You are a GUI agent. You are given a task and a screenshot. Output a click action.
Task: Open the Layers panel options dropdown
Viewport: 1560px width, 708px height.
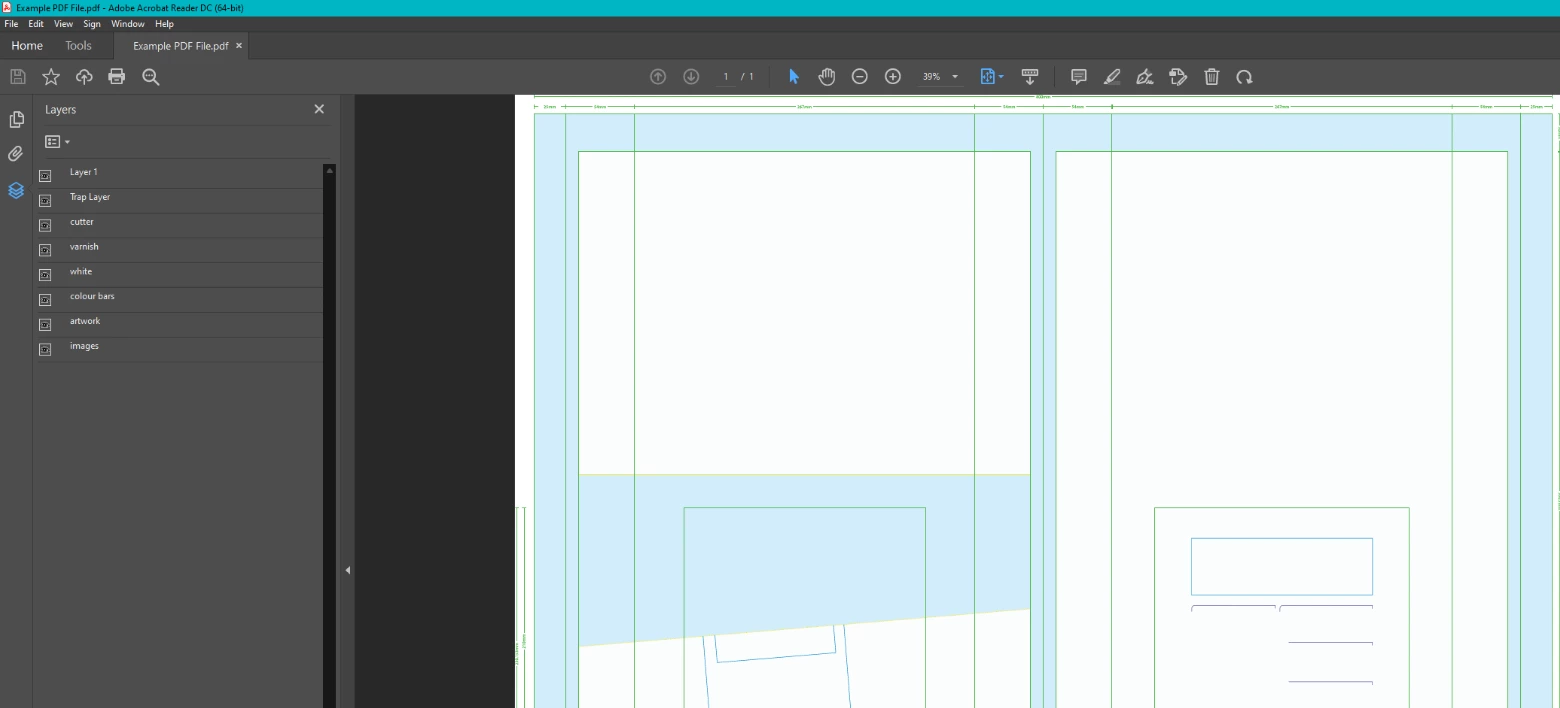[58, 142]
